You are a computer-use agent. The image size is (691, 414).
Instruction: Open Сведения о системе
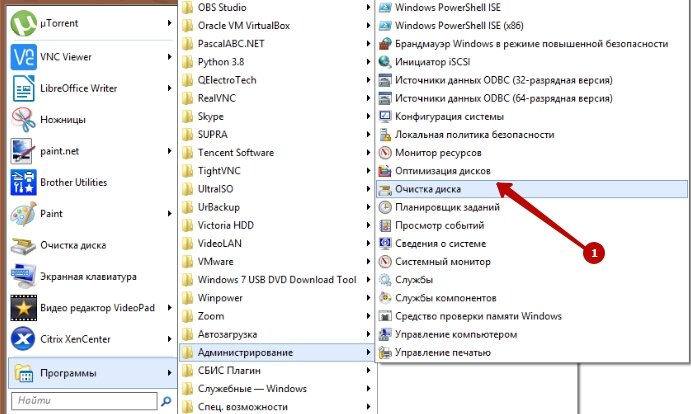[532, 243]
